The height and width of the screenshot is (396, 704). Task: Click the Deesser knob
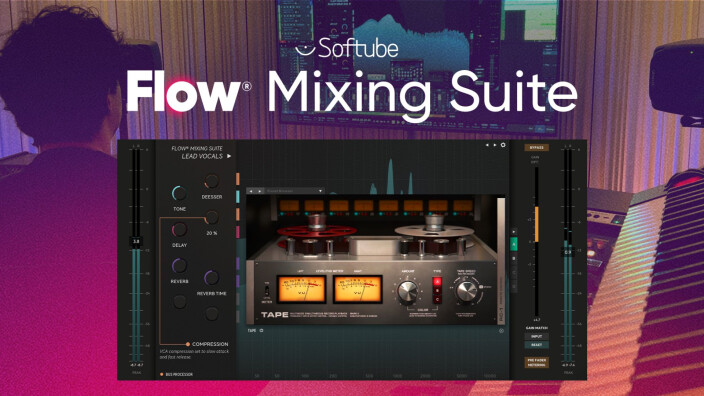point(211,181)
